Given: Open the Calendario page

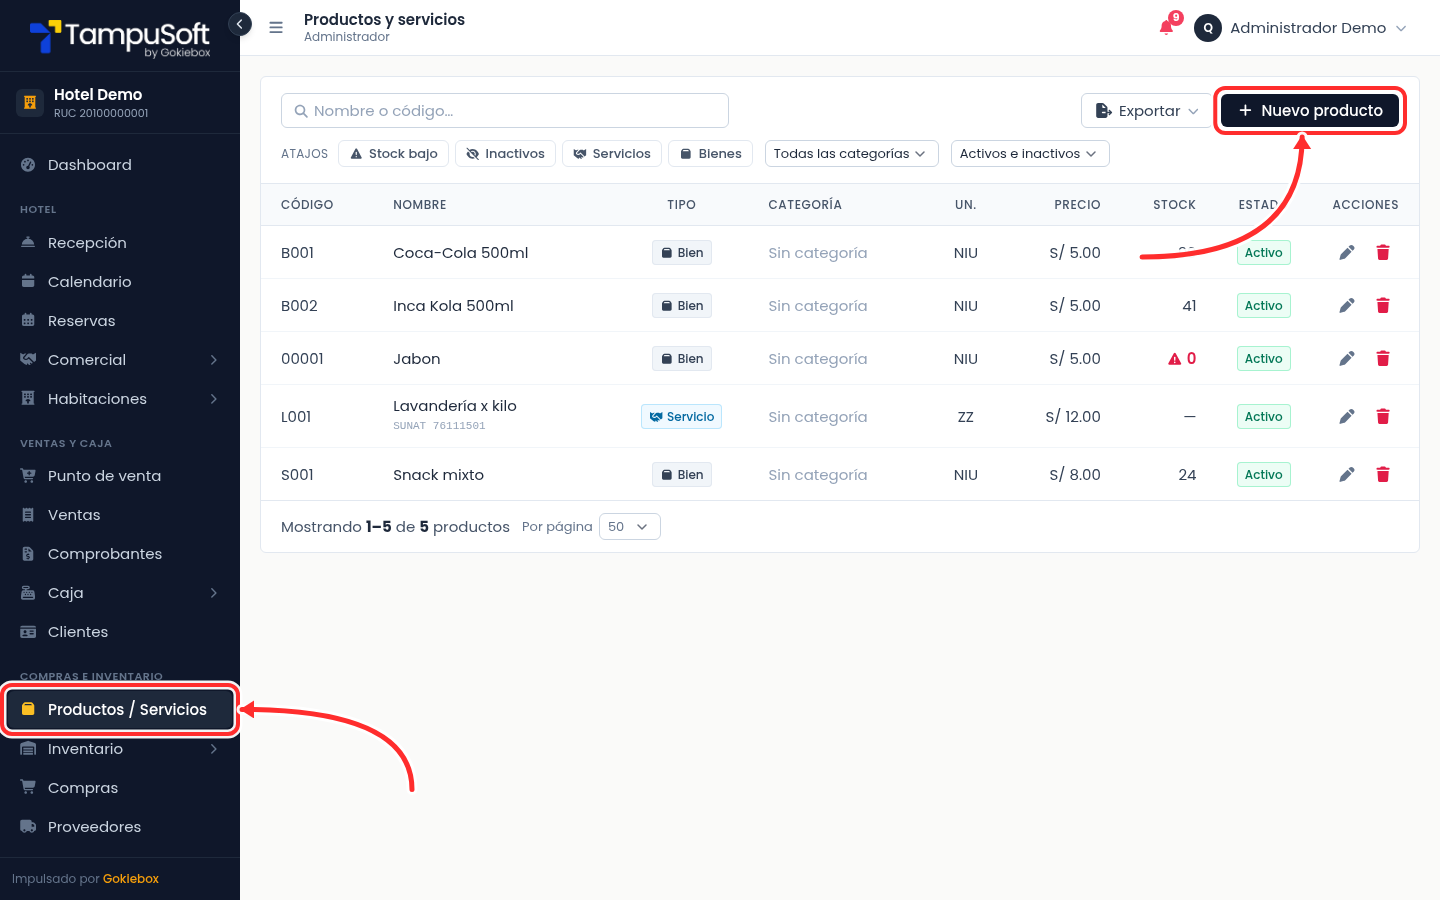Looking at the screenshot, I should [120, 282].
